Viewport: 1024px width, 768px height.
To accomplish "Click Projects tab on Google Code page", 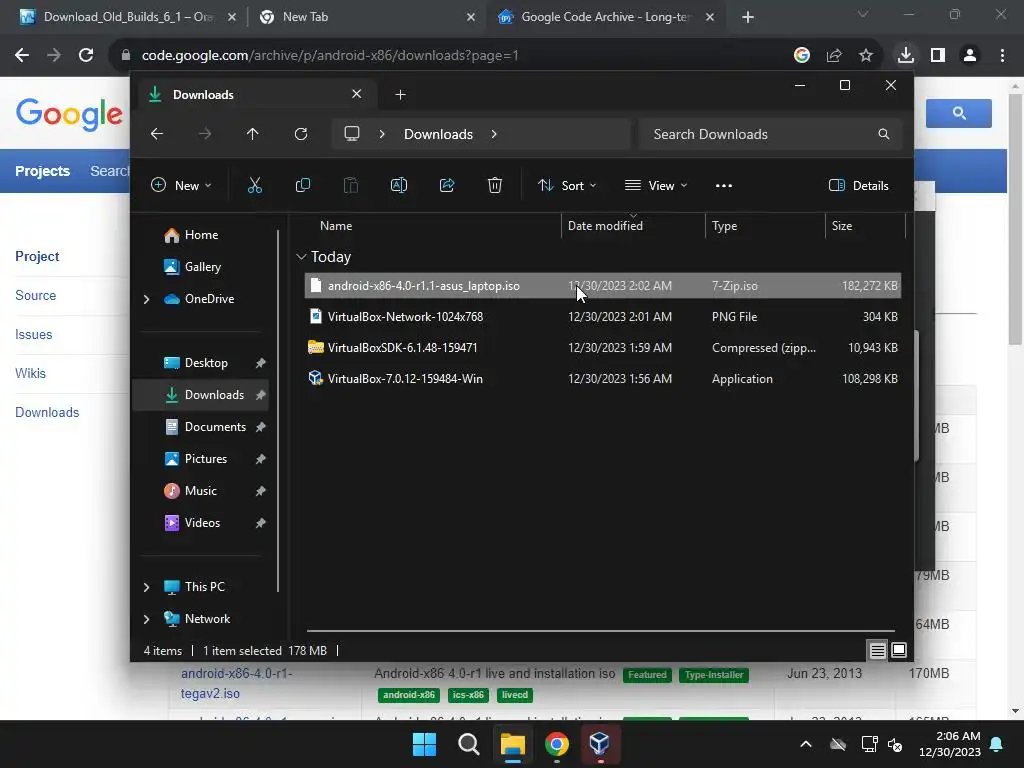I will (x=42, y=171).
